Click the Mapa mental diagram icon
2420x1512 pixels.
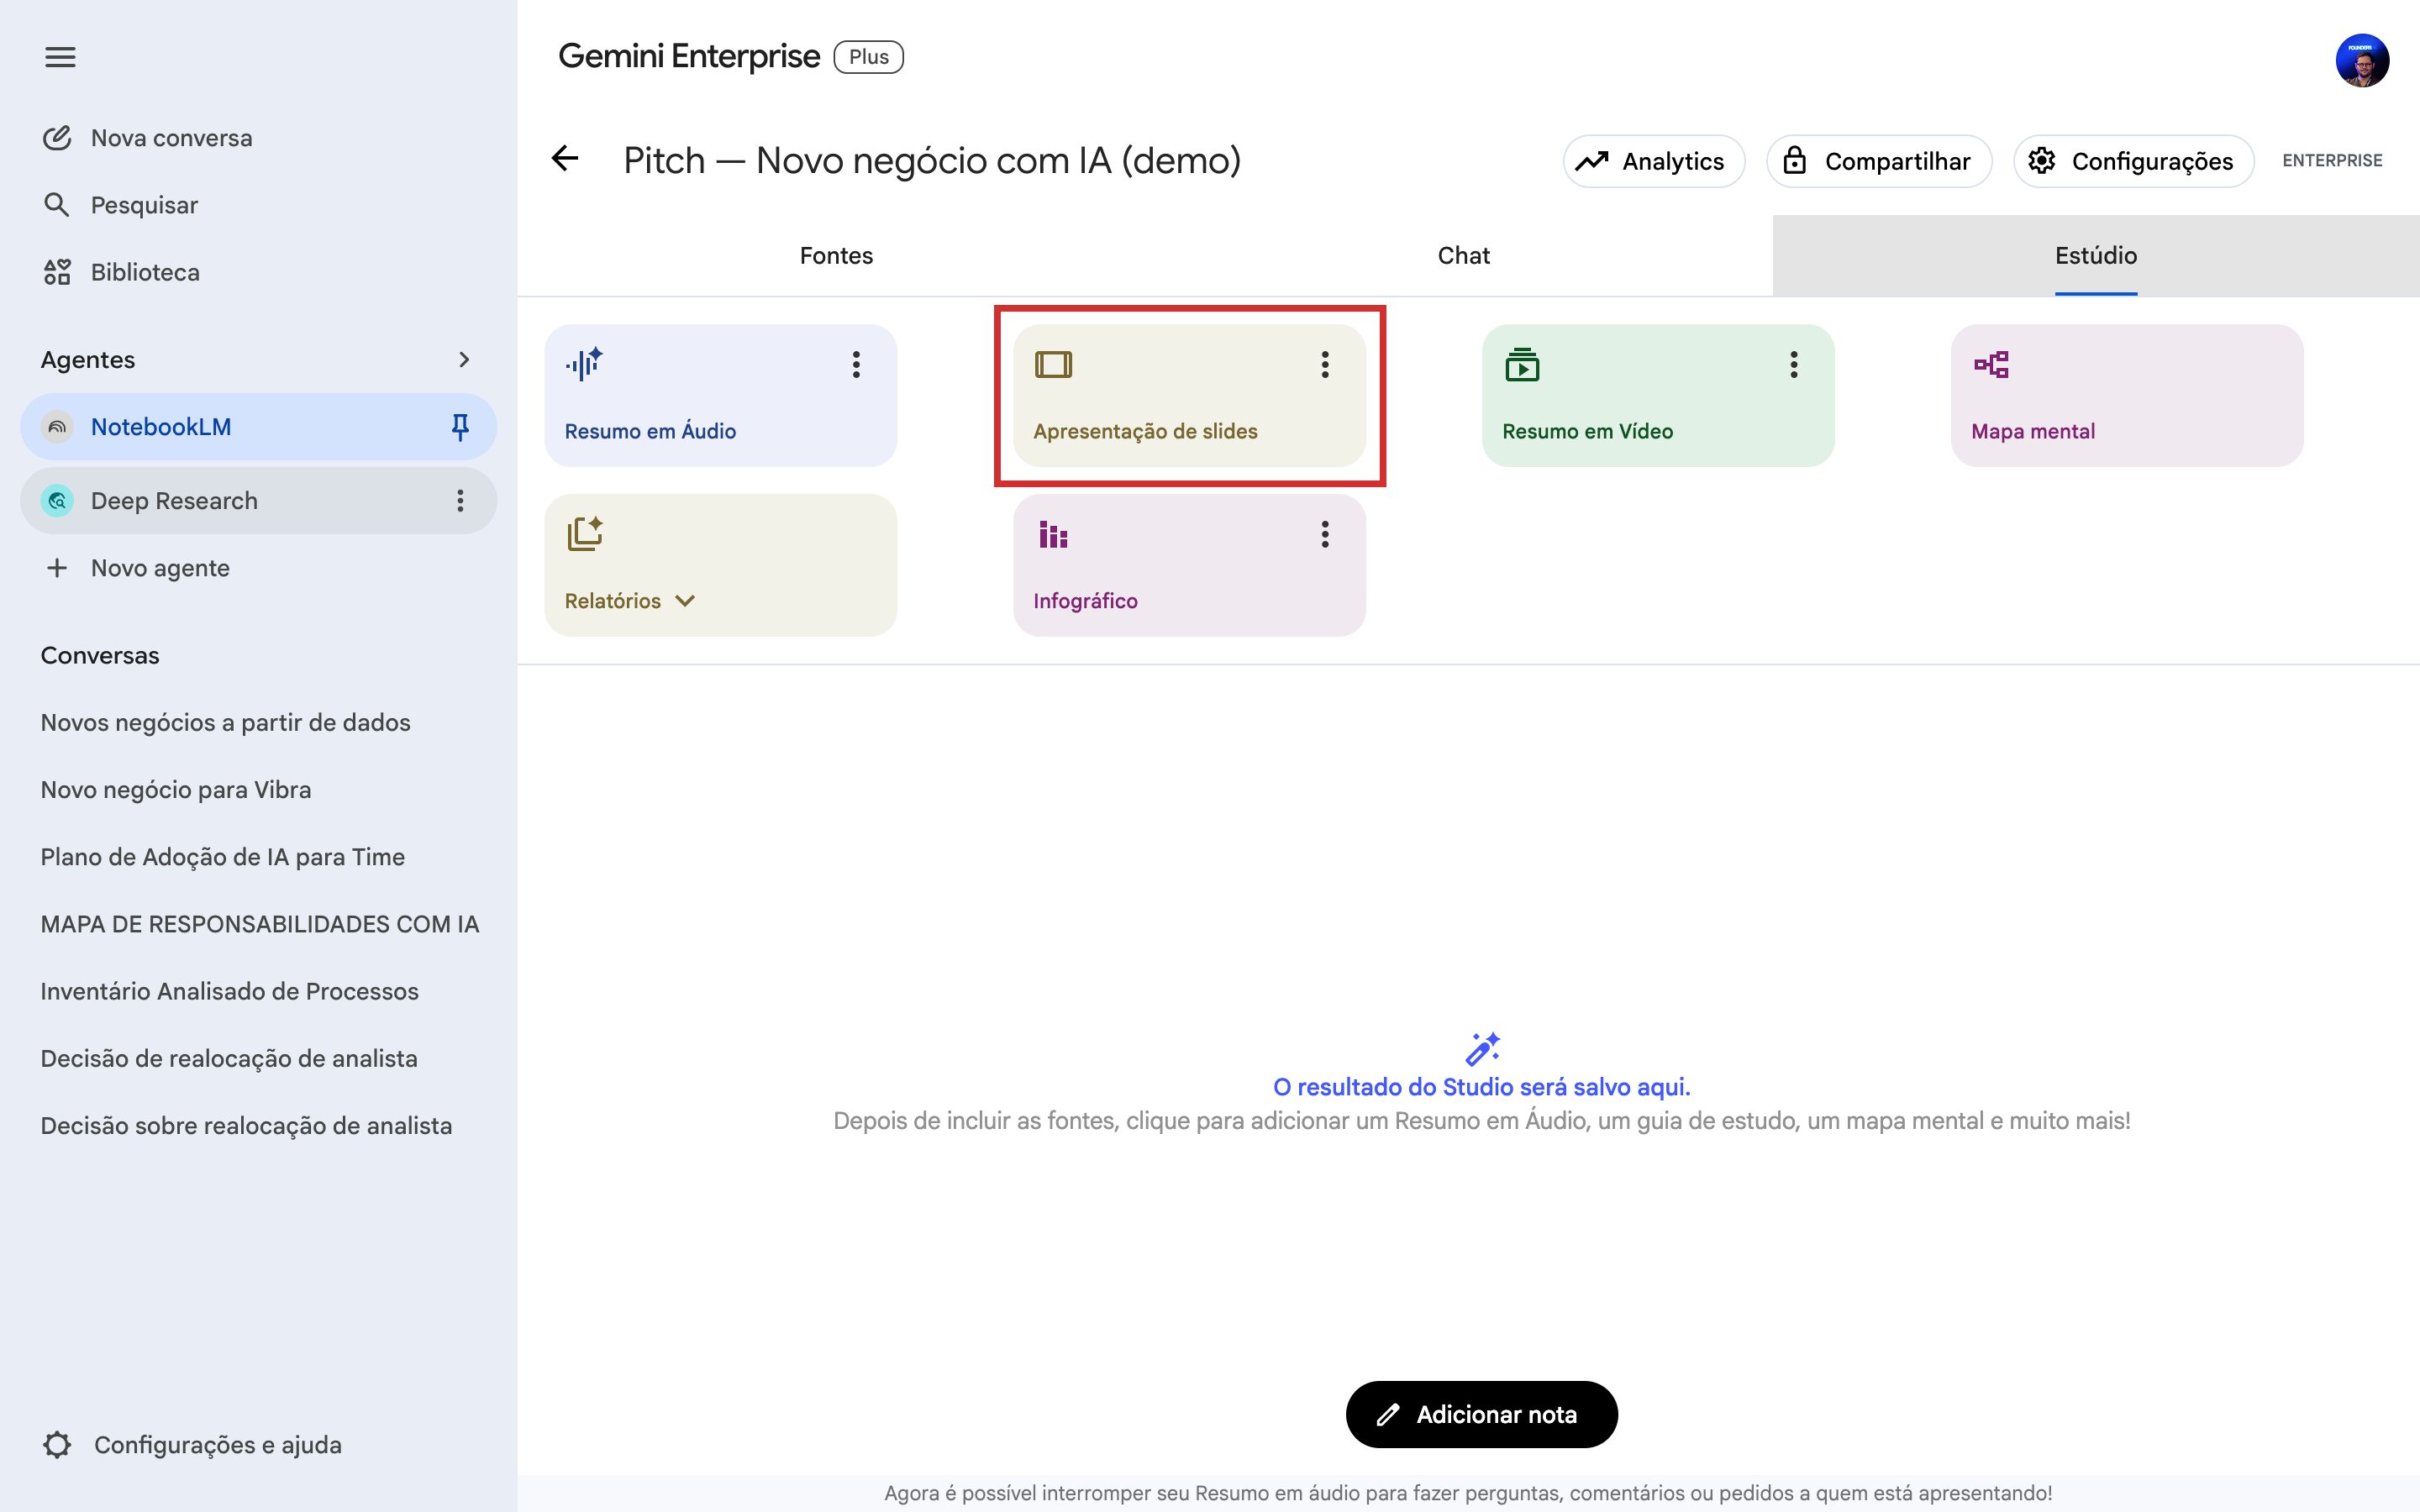1991,365
